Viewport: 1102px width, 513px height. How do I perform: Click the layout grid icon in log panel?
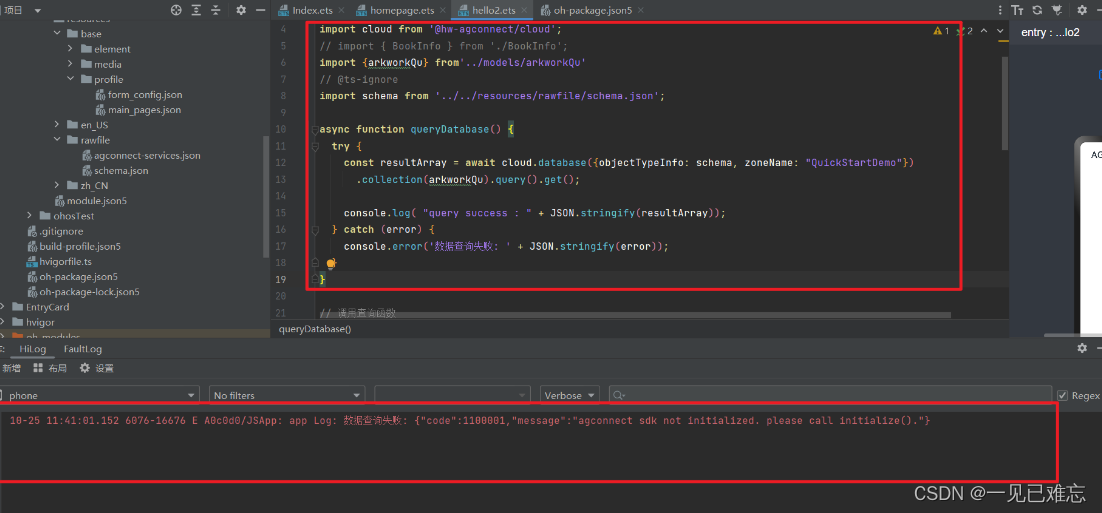click(x=38, y=368)
